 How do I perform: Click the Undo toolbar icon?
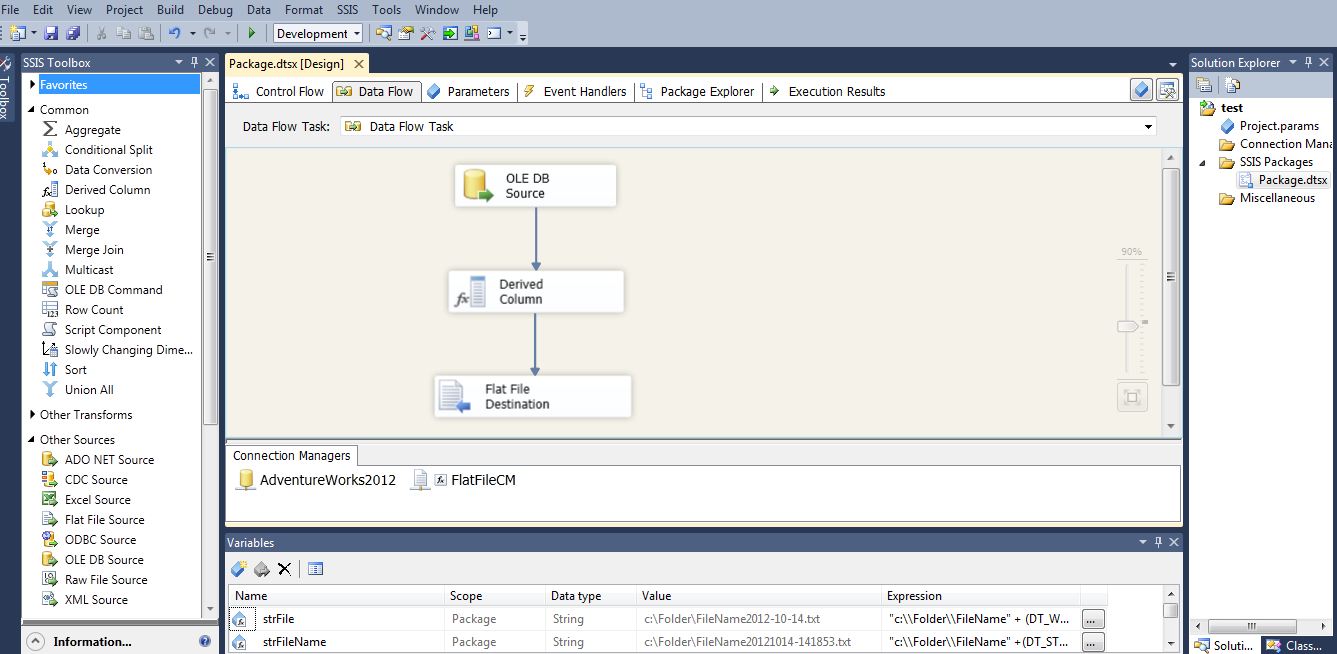point(174,33)
